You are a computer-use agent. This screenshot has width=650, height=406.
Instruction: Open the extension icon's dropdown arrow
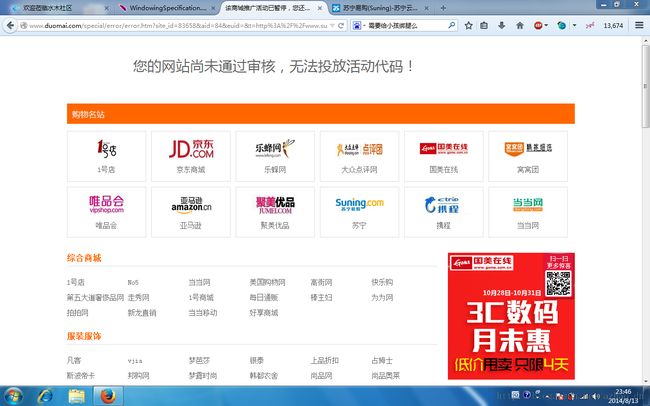tap(574, 26)
